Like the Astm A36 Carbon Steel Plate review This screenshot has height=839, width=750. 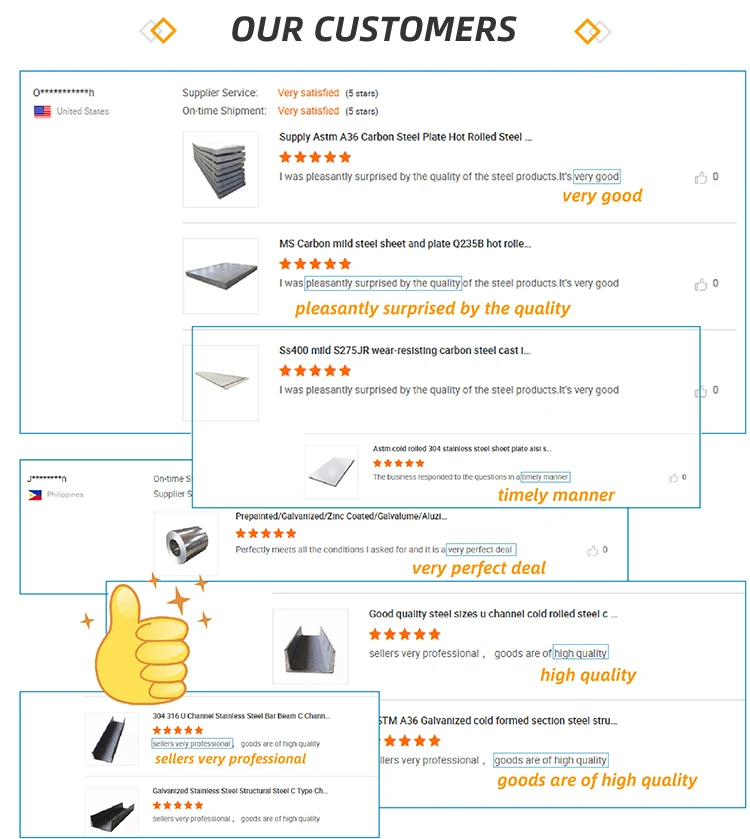click(701, 177)
